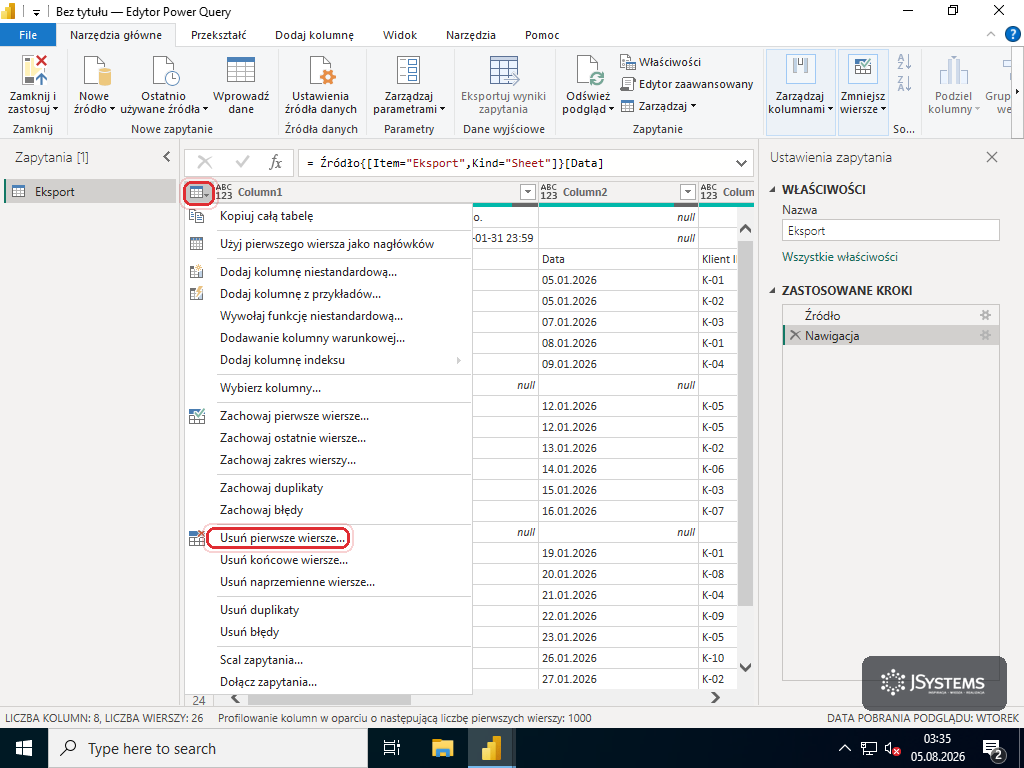Choose Kopiuj całą tabelę
1024x768 pixels.
pyautogui.click(x=328, y=216)
